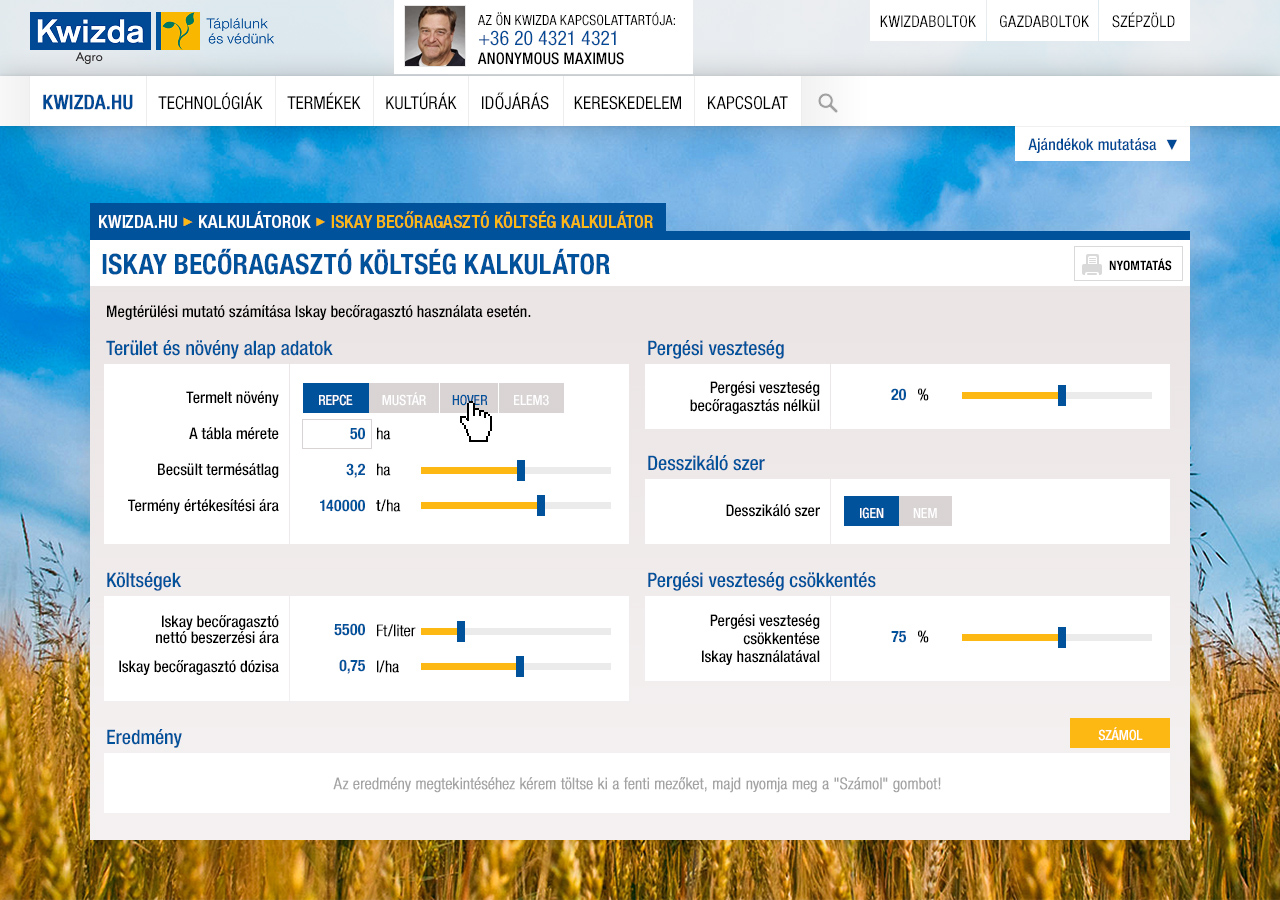Click the Költségek section heading
1280x900 pixels.
click(x=143, y=580)
